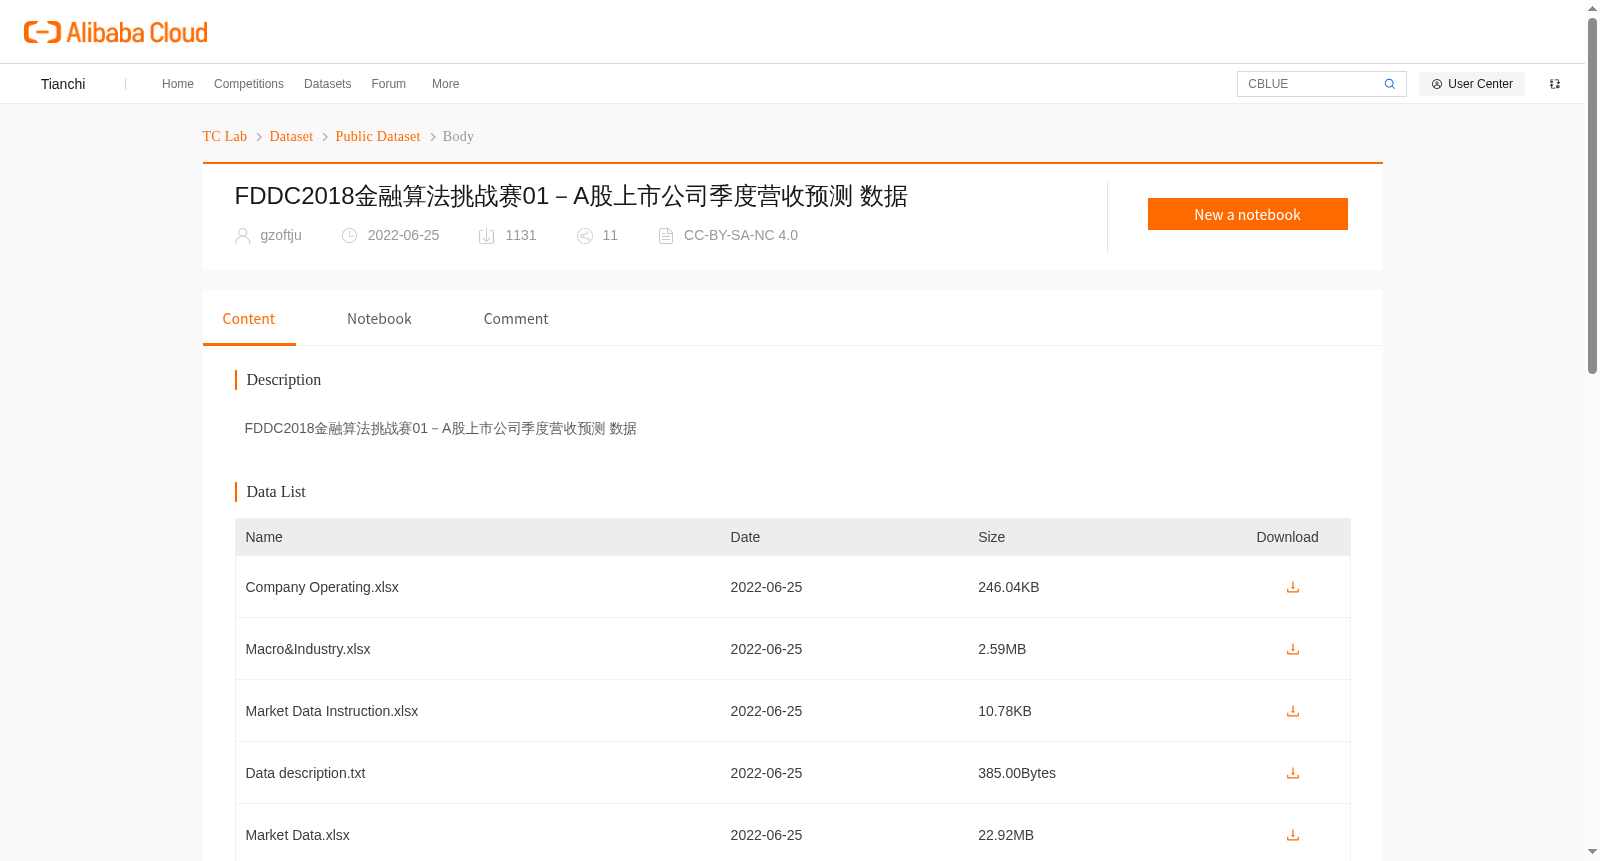Image resolution: width=1600 pixels, height=861 pixels.
Task: Download Data description.txt file
Action: (x=1292, y=773)
